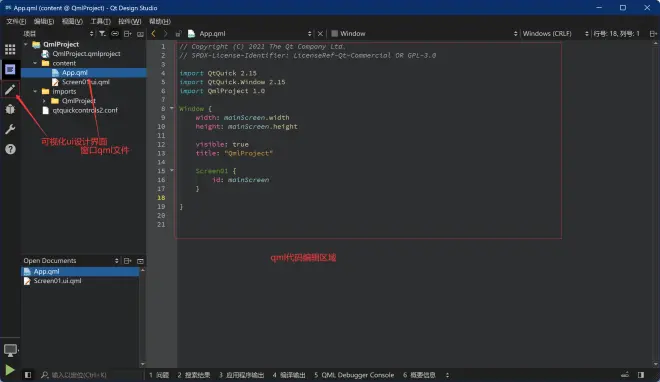
Task: Split the Open Documents panel
Action: 128,261
